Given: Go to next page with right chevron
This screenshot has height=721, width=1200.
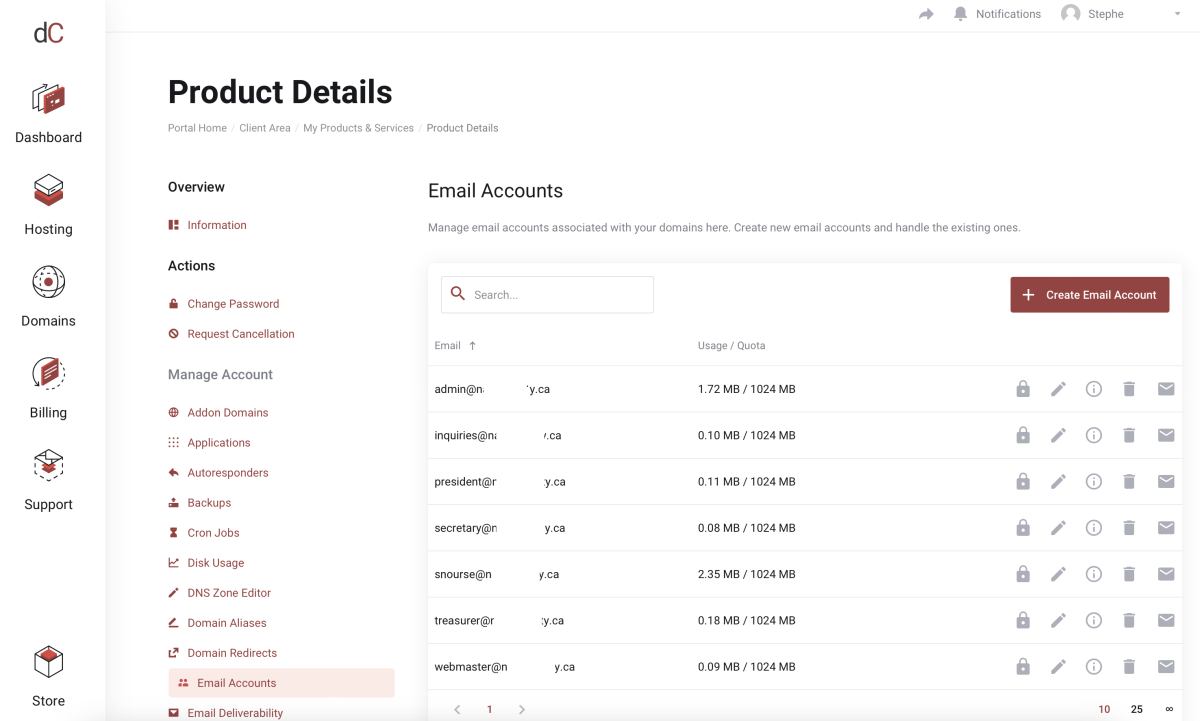Looking at the screenshot, I should (522, 709).
